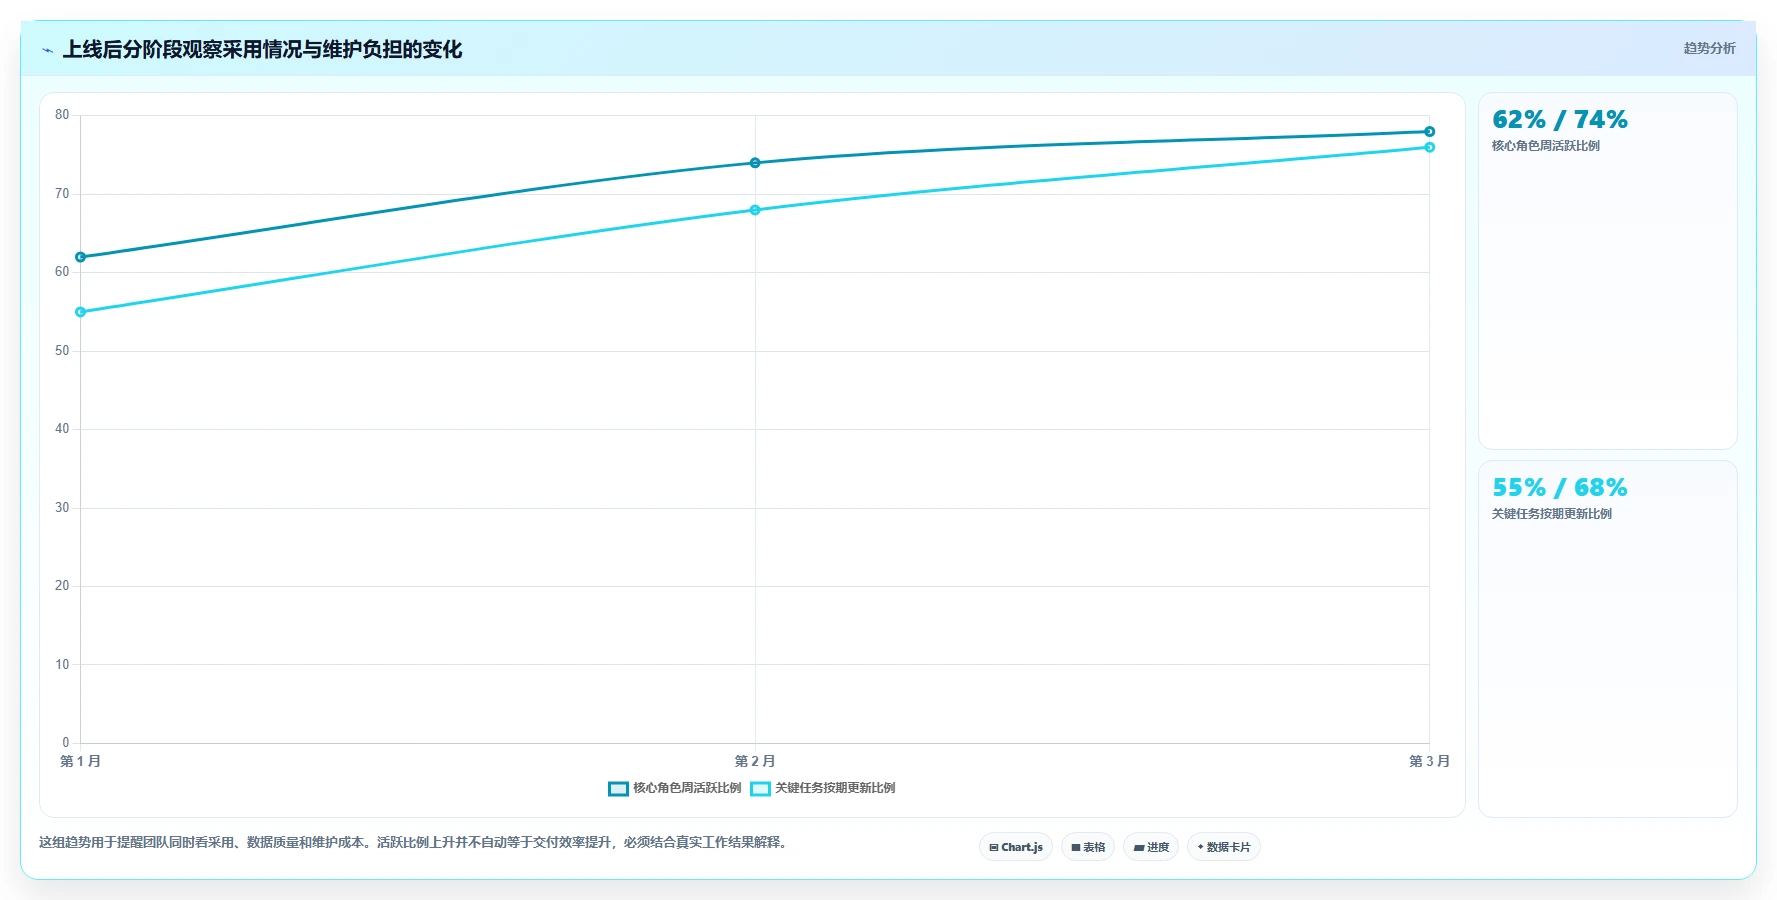Select light cyan data point at 第 2 月
This screenshot has width=1777, height=900.
(755, 210)
